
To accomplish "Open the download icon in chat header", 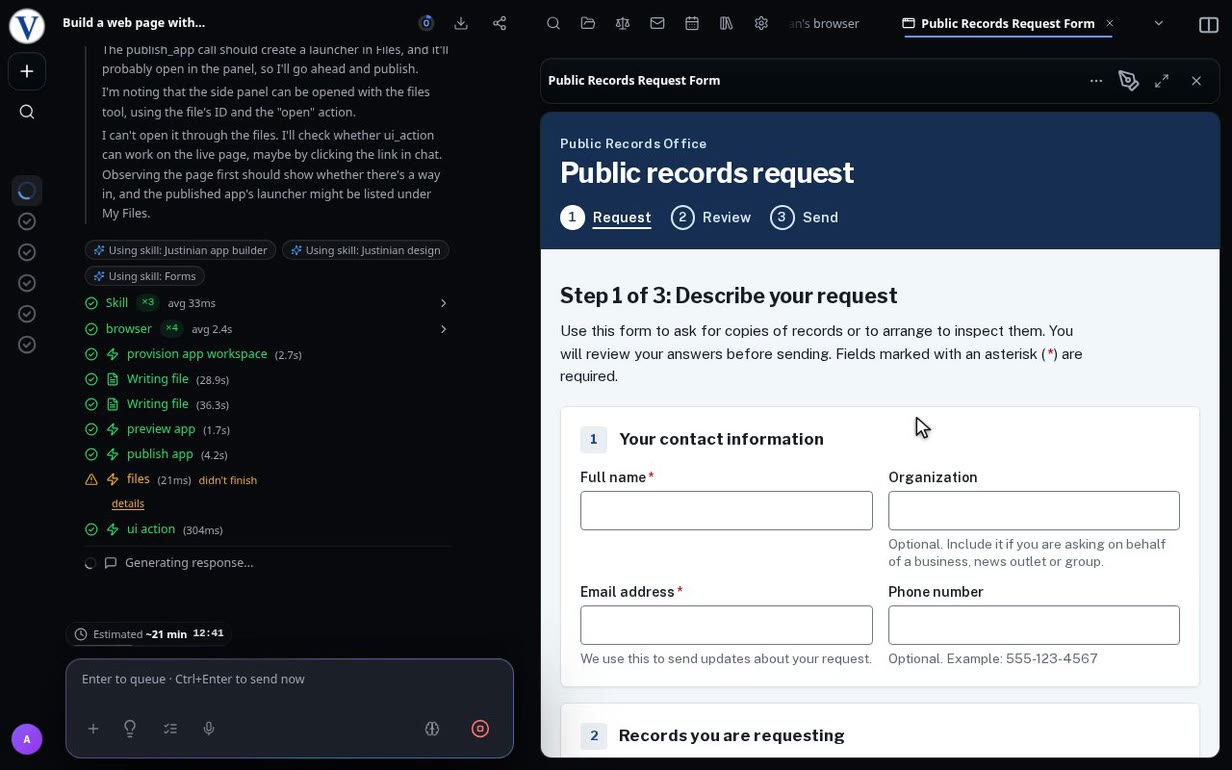I will 461,23.
